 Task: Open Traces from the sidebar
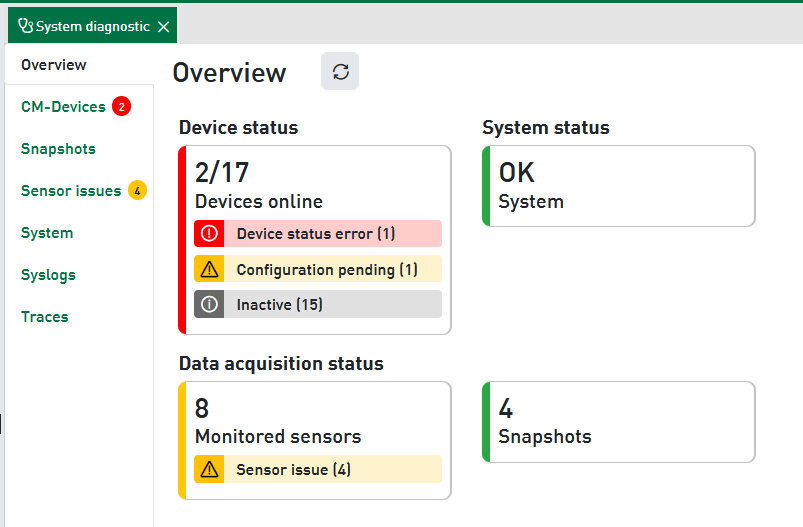45,317
